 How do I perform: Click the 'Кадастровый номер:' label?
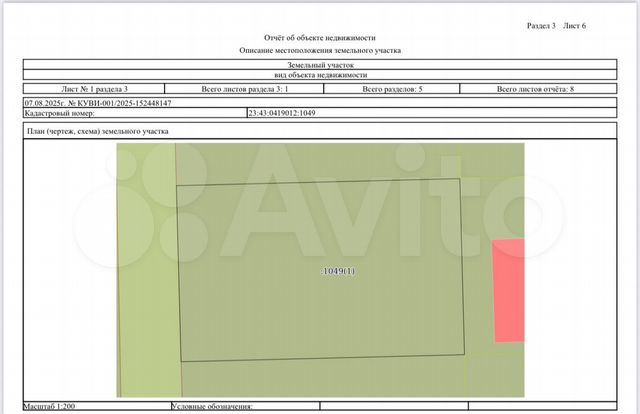click(54, 114)
